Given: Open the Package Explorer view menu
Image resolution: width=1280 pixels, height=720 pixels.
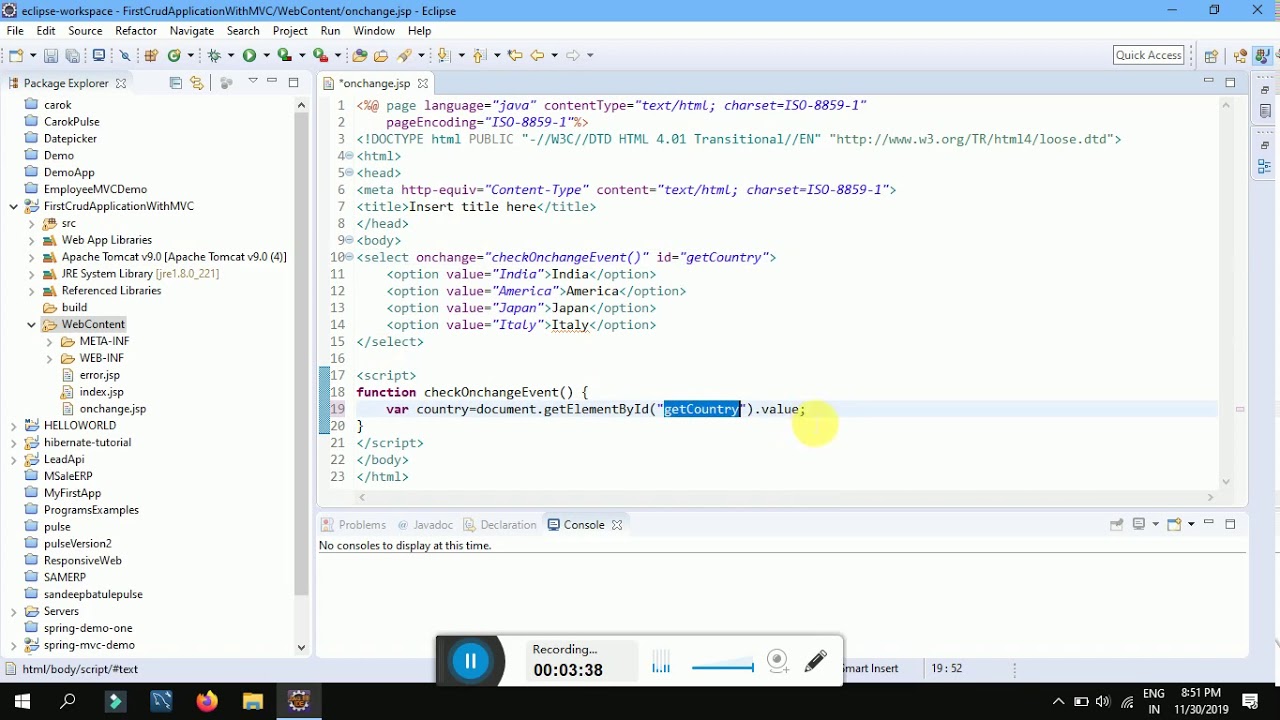Looking at the screenshot, I should [253, 81].
